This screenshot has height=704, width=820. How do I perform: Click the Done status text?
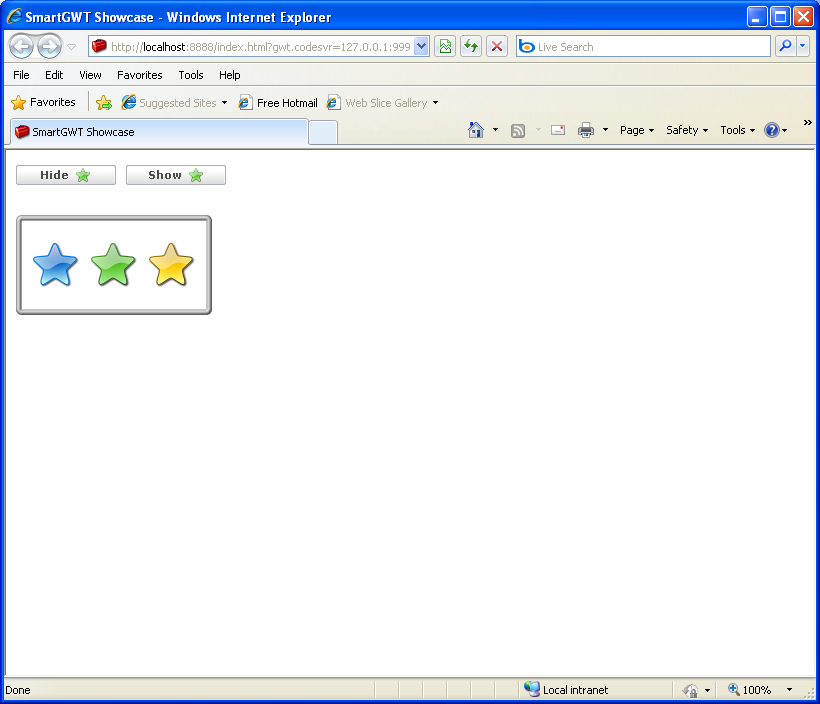18,690
